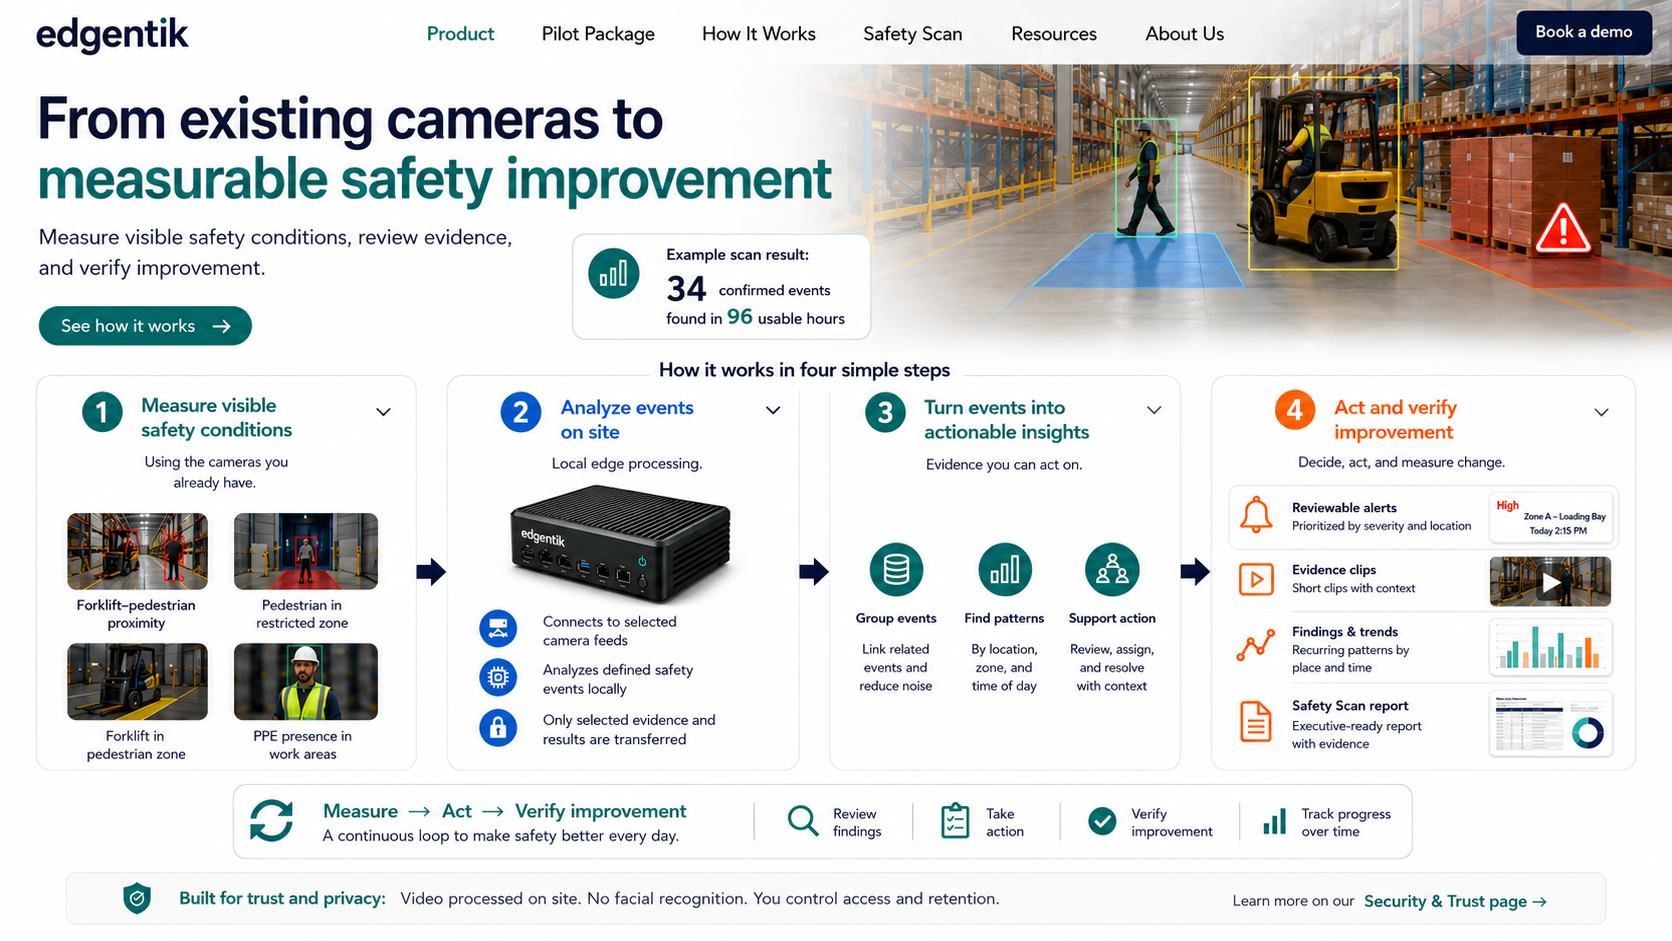The height and width of the screenshot is (941, 1672).
Task: Click the edgentik logo
Action: 112,34
